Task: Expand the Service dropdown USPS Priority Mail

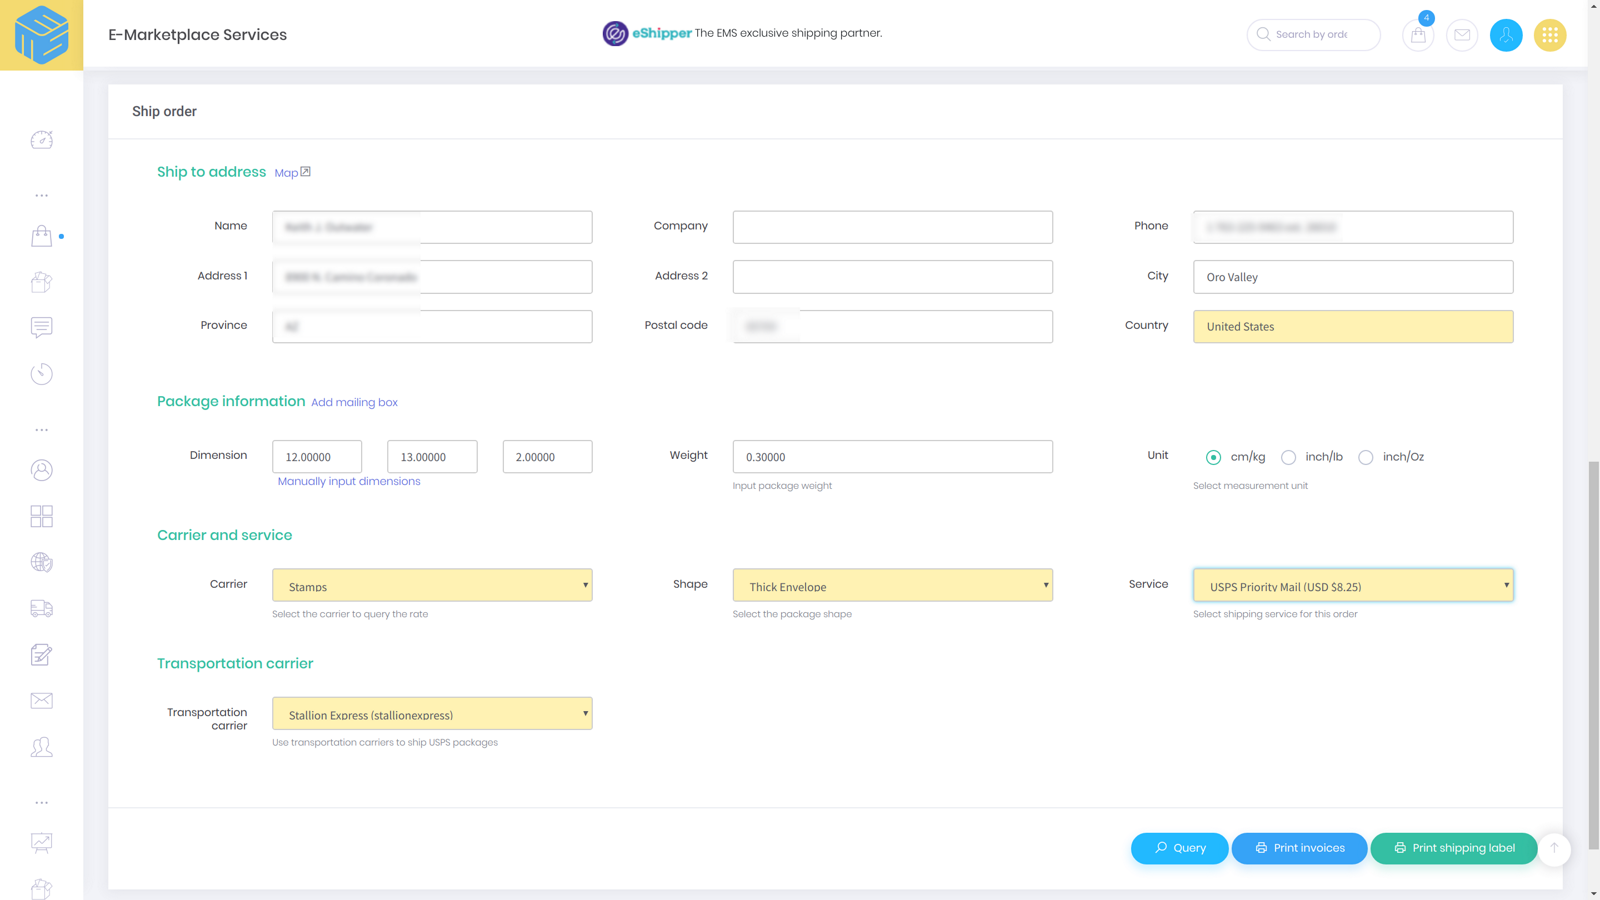Action: [x=1353, y=585]
